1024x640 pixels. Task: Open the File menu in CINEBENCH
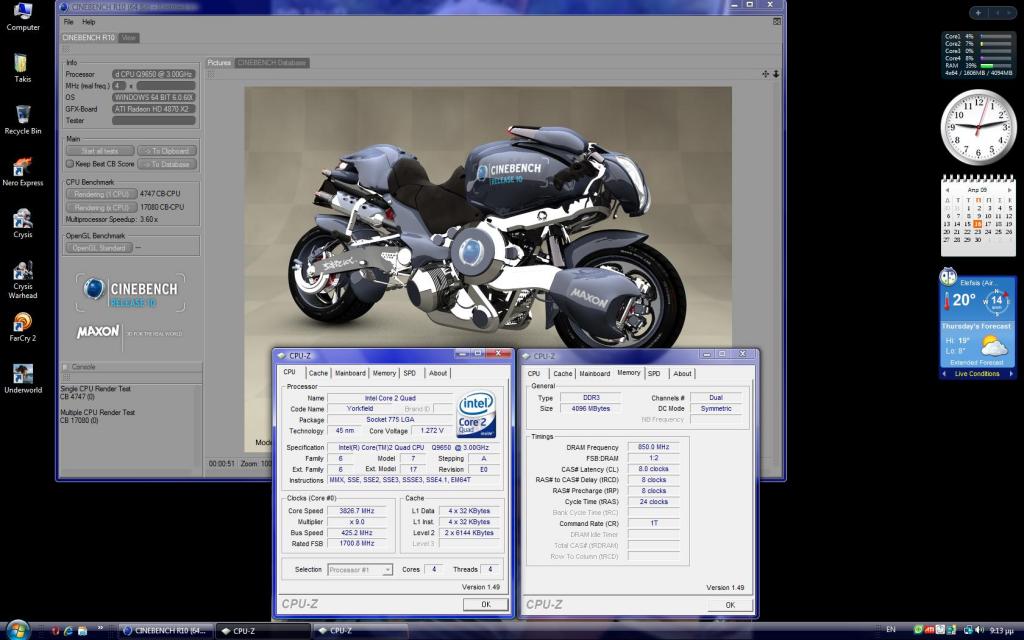click(x=69, y=22)
